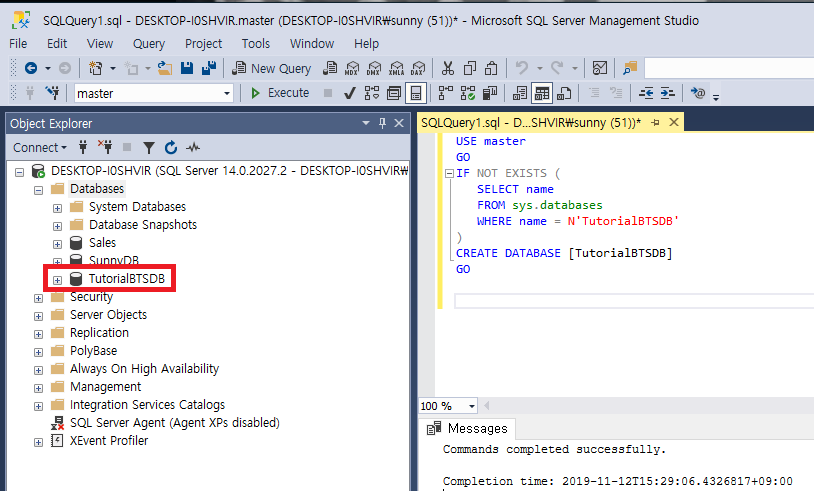Click the Execute button
Image resolution: width=814 pixels, height=491 pixels.
pyautogui.click(x=280, y=93)
